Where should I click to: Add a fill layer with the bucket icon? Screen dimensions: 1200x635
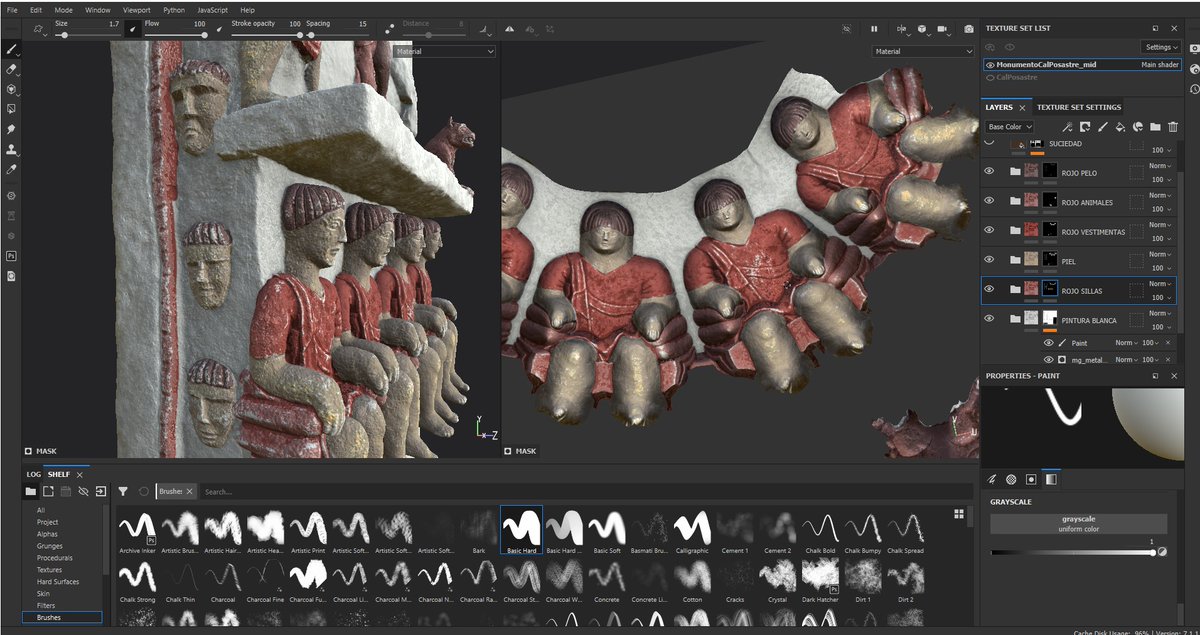[x=1120, y=127]
